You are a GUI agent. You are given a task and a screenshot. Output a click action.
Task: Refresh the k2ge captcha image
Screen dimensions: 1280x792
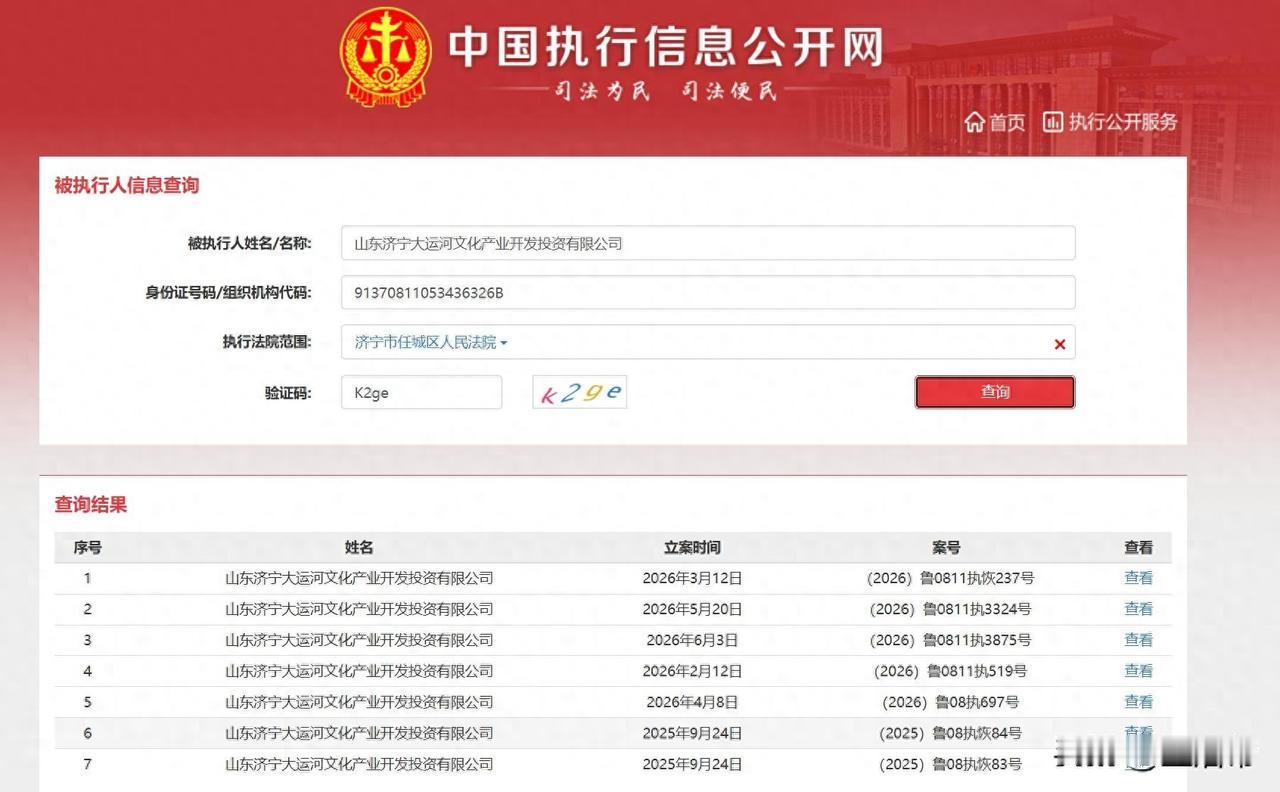[580, 392]
